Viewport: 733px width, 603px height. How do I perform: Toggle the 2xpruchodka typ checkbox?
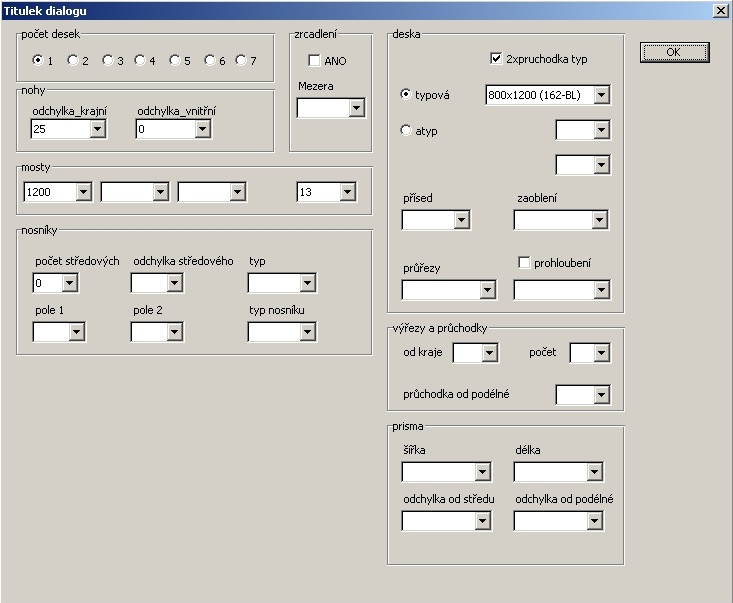(497, 59)
